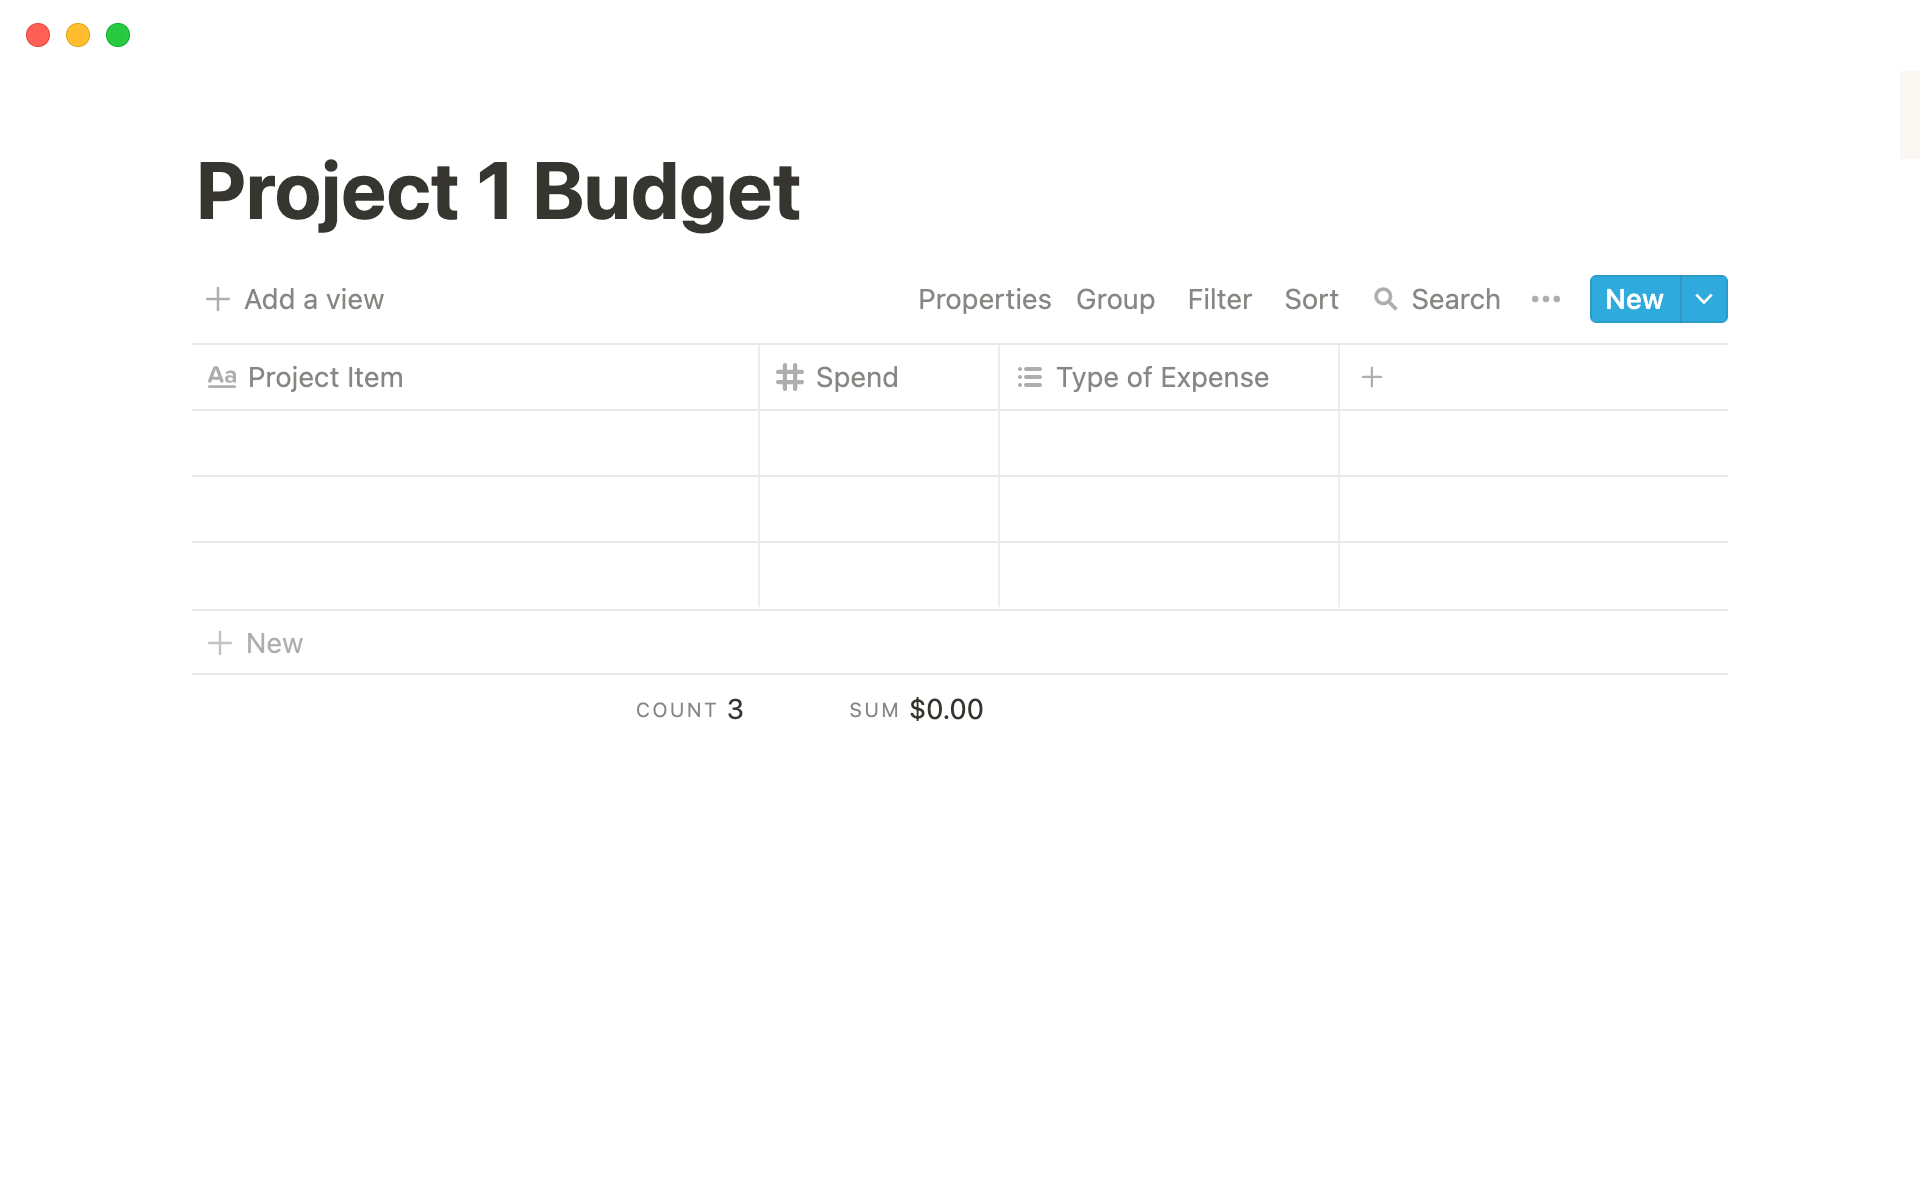Click the plus icon in the bottom New row
Image resolution: width=1920 pixels, height=1200 pixels.
click(x=220, y=643)
